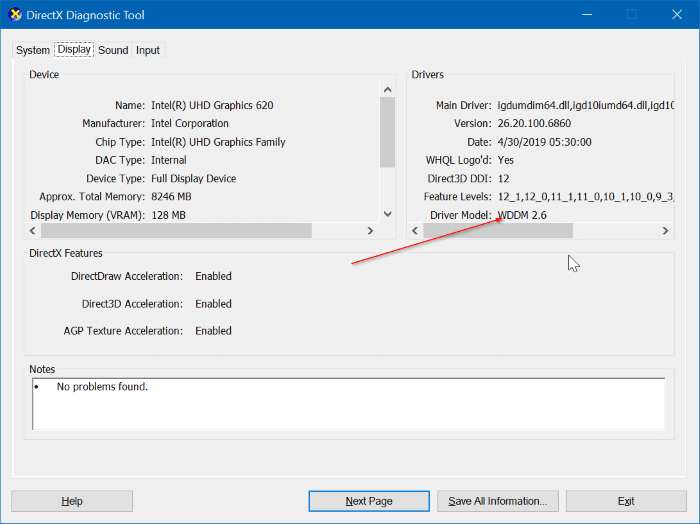Close the DirectX Diagnostic Tool window
The width and height of the screenshot is (700, 524).
tap(677, 15)
